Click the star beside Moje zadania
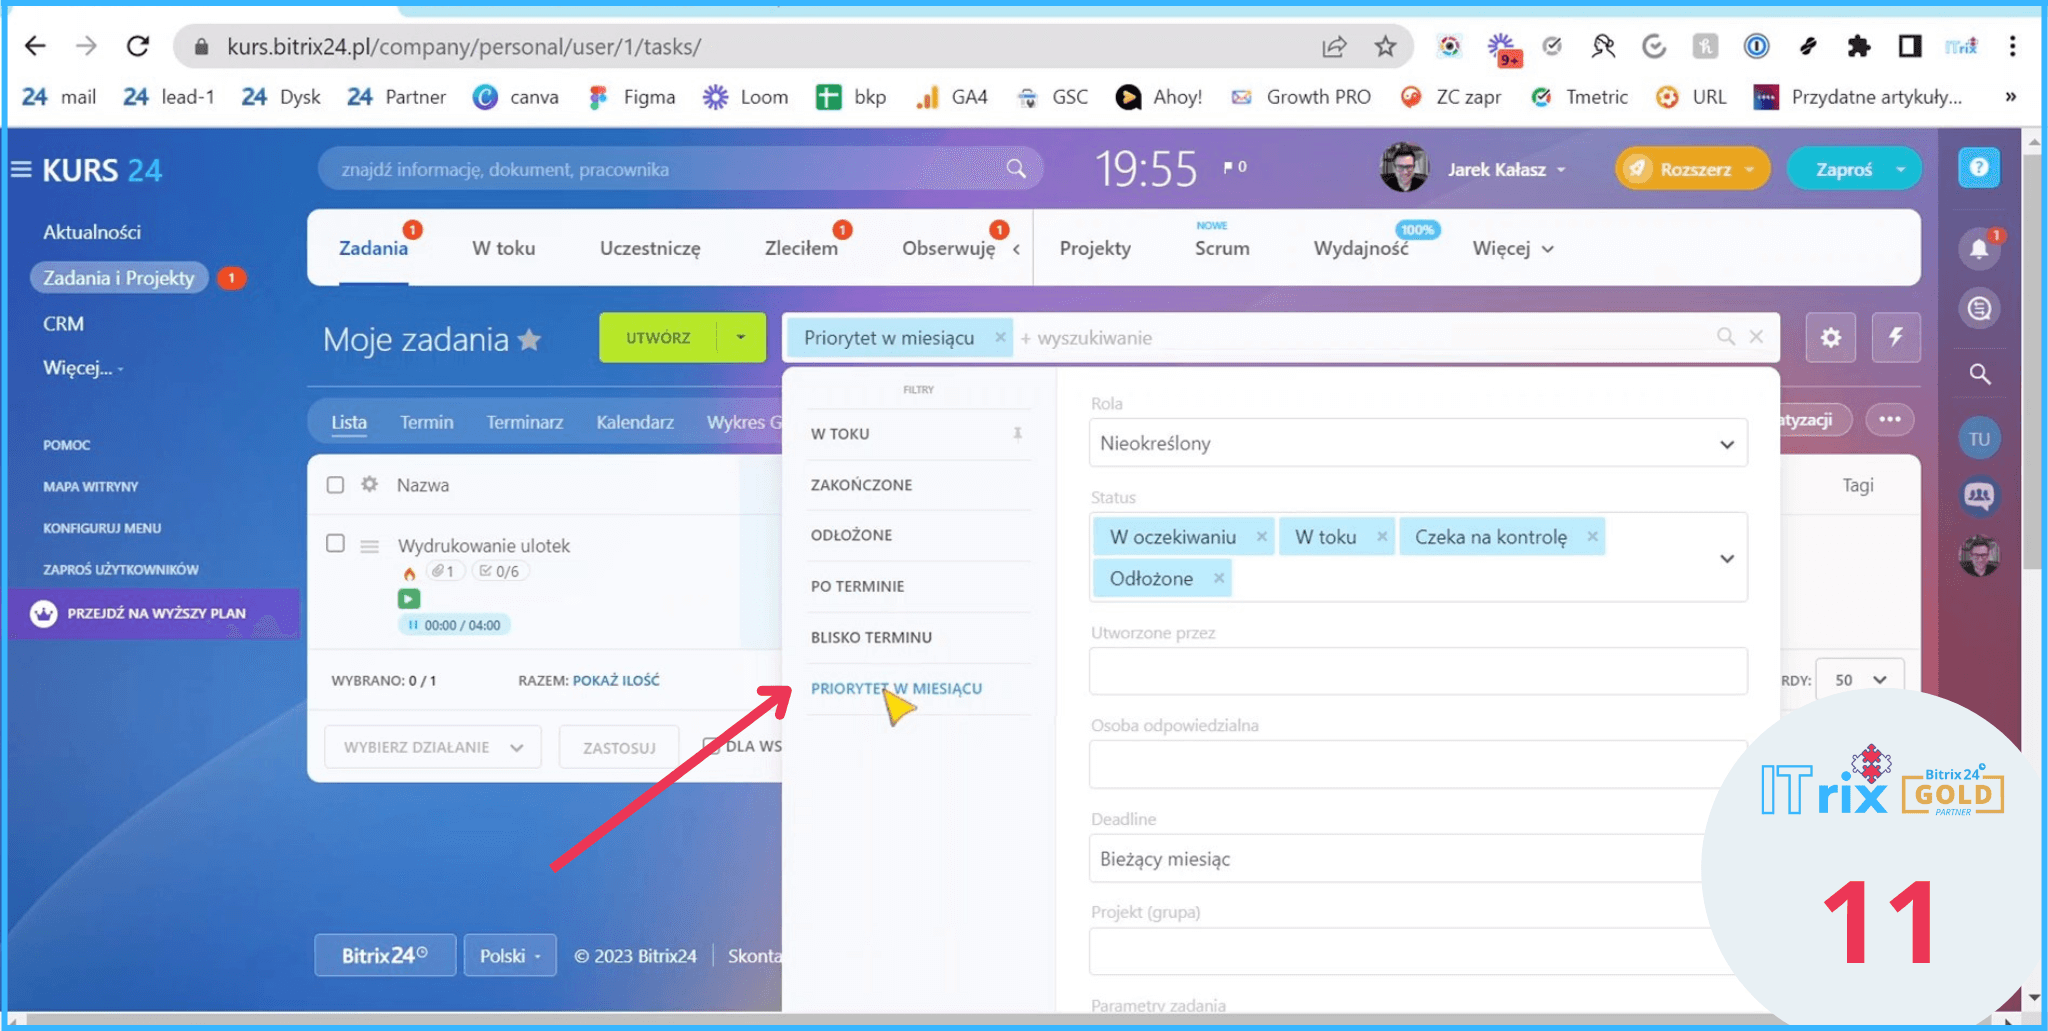Viewport: 2048px width, 1031px height. (530, 341)
